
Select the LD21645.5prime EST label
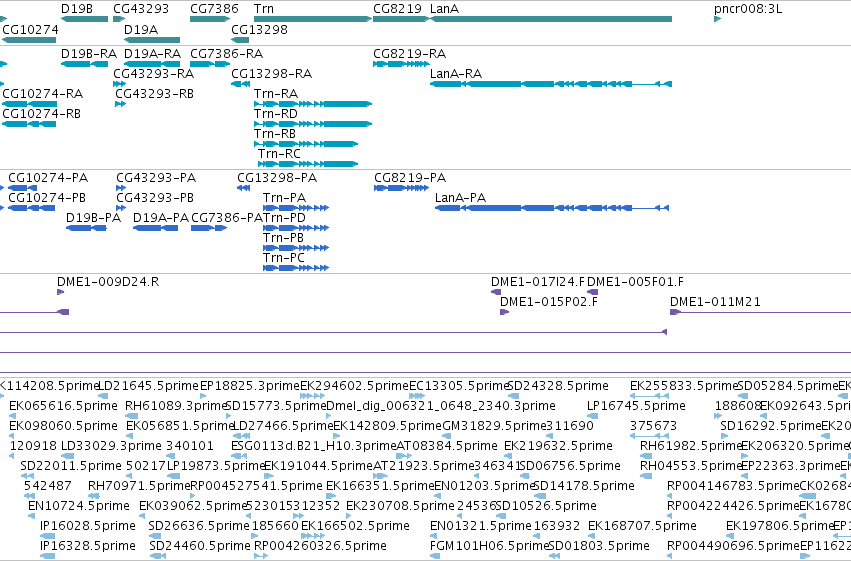click(149, 386)
